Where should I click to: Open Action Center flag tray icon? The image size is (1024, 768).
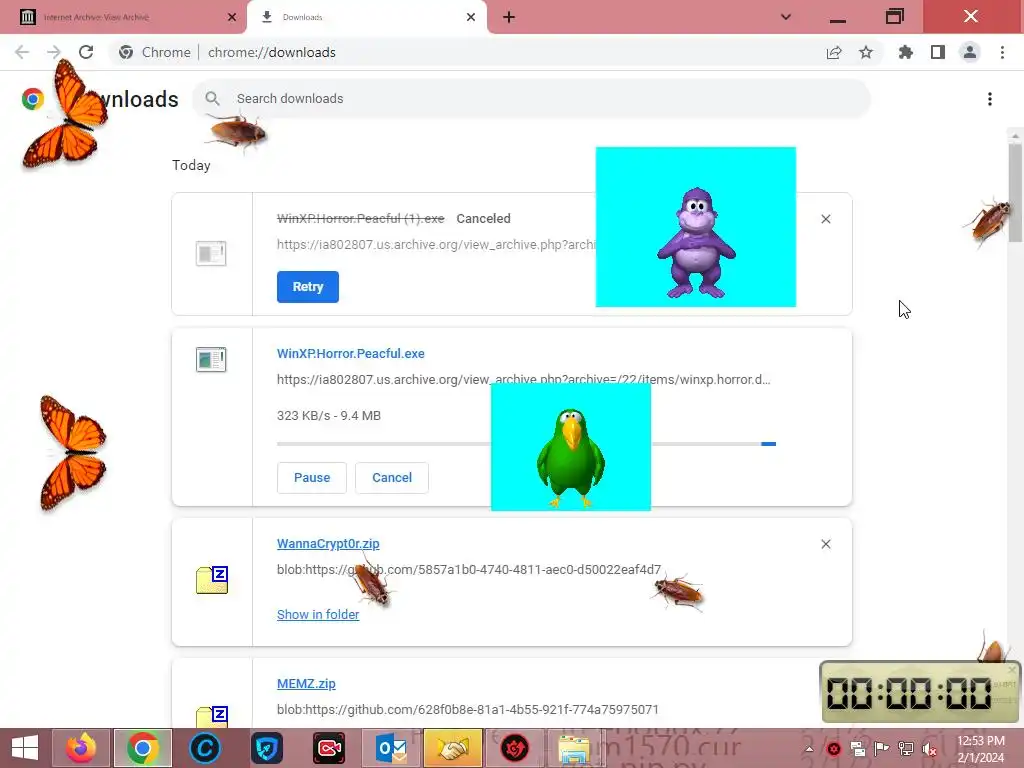click(x=881, y=748)
